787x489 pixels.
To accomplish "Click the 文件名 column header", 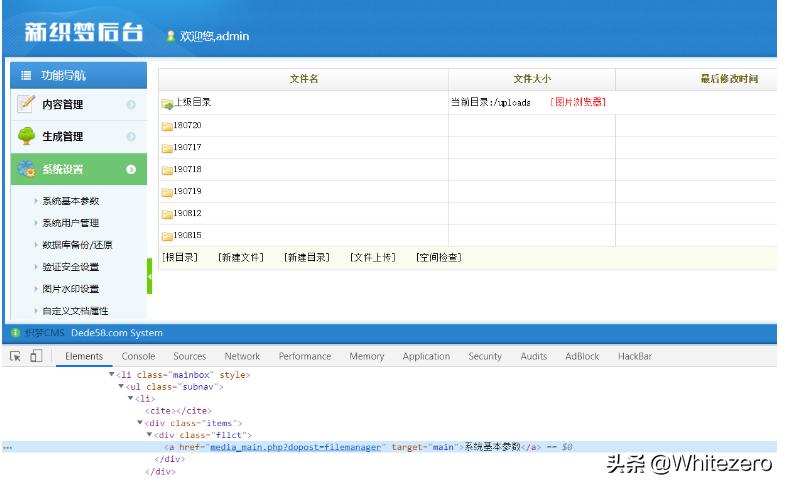I will (x=304, y=79).
